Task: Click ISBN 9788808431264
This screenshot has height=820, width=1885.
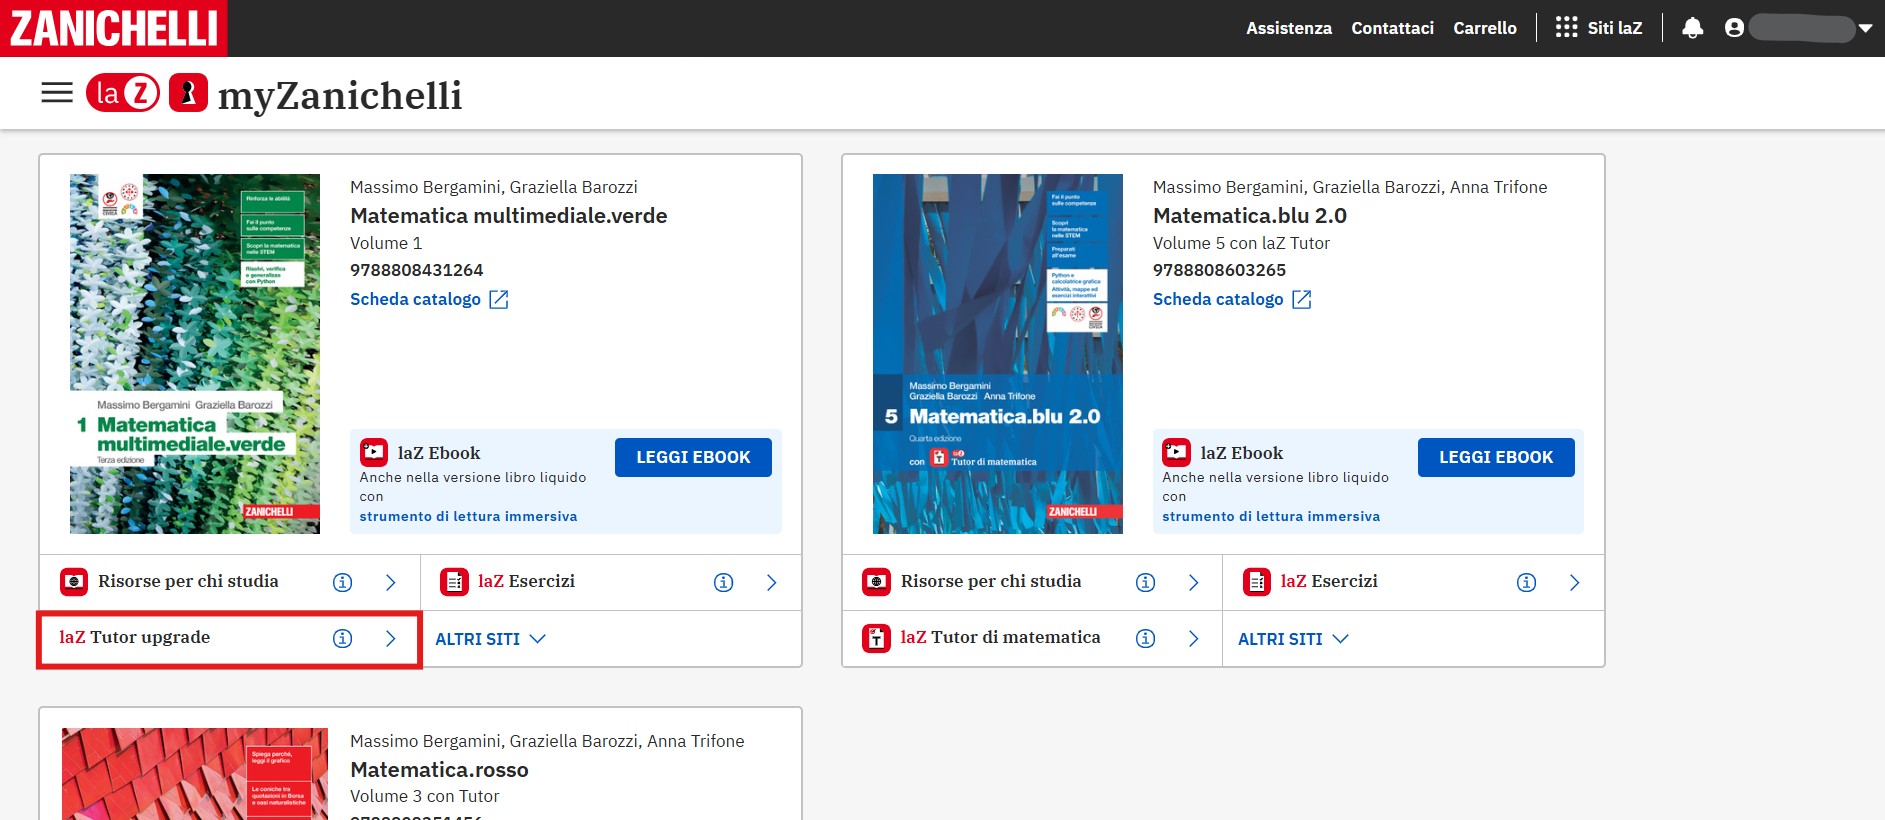Action: [x=417, y=270]
